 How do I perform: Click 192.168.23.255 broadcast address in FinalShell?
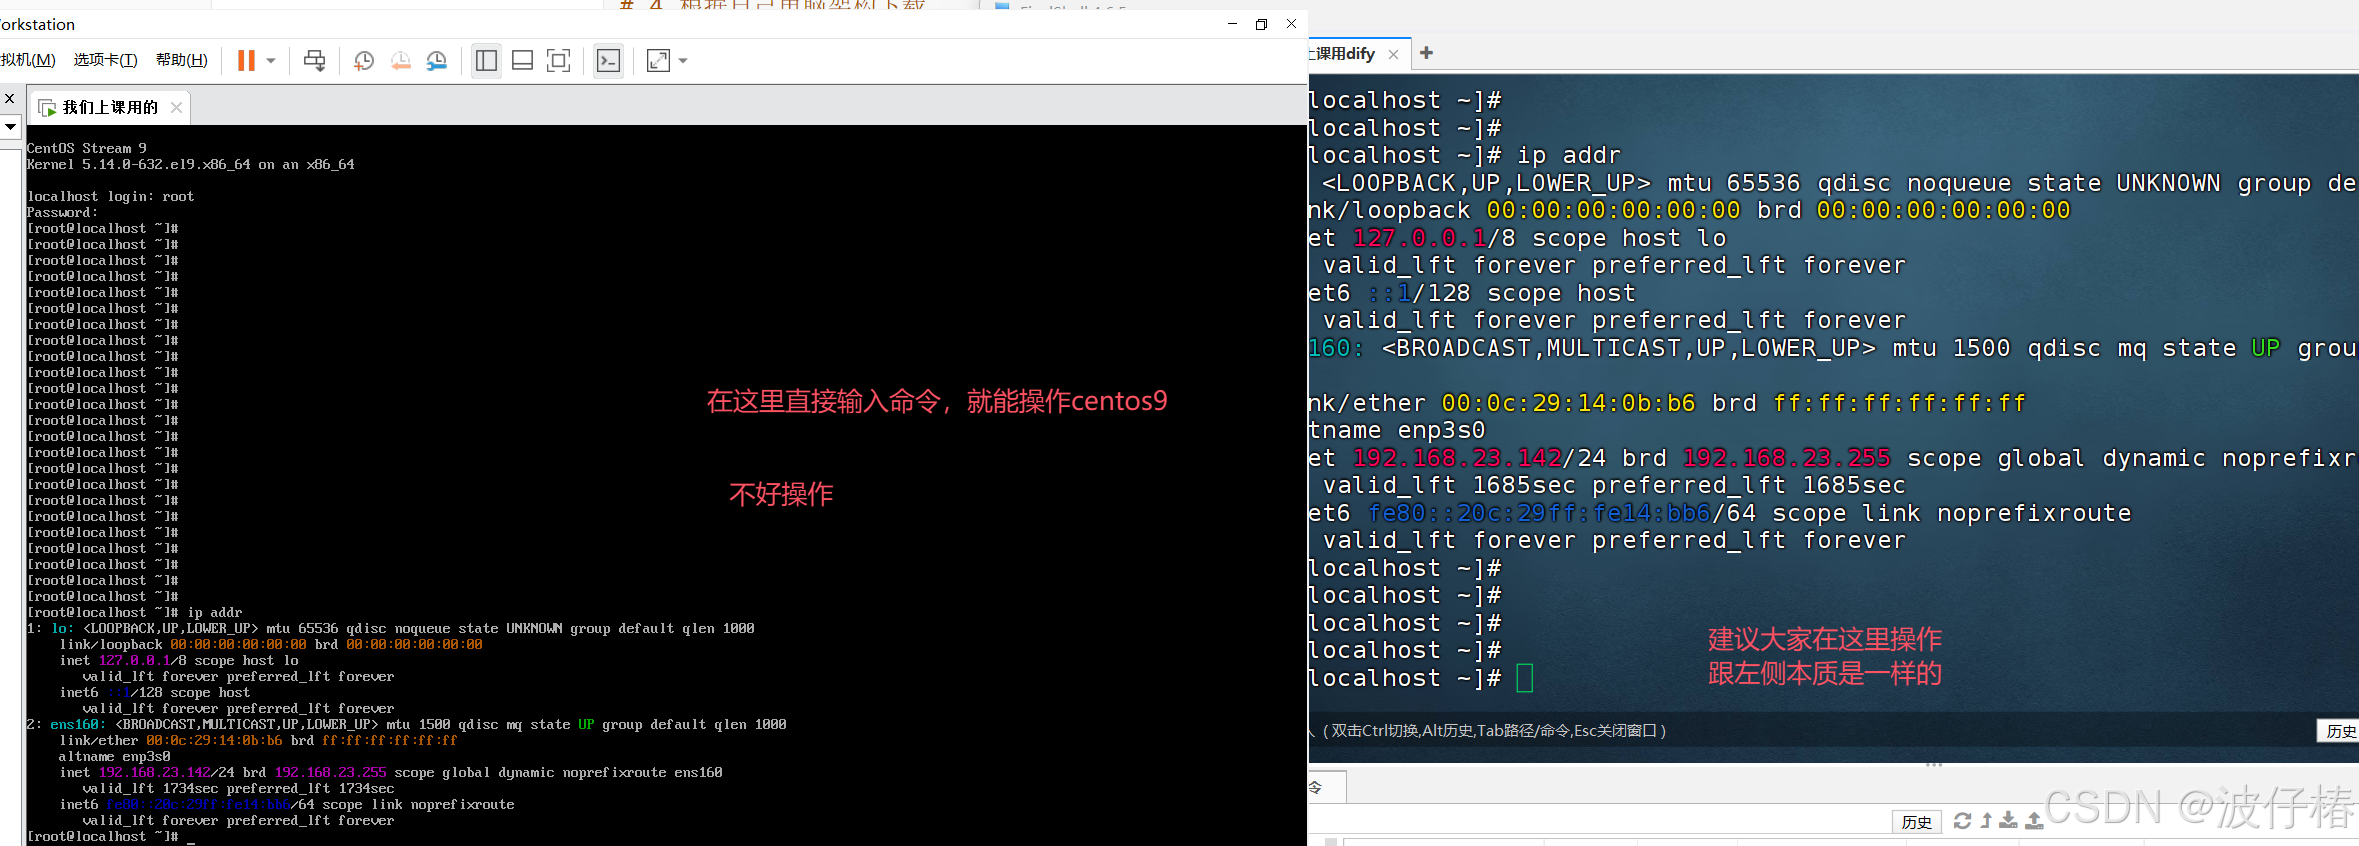point(1786,458)
